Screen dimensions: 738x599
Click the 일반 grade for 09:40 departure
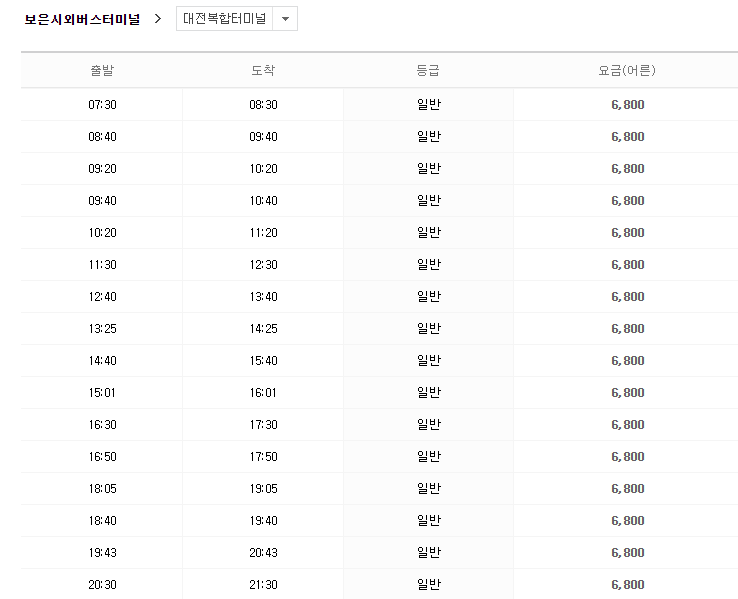click(x=428, y=200)
